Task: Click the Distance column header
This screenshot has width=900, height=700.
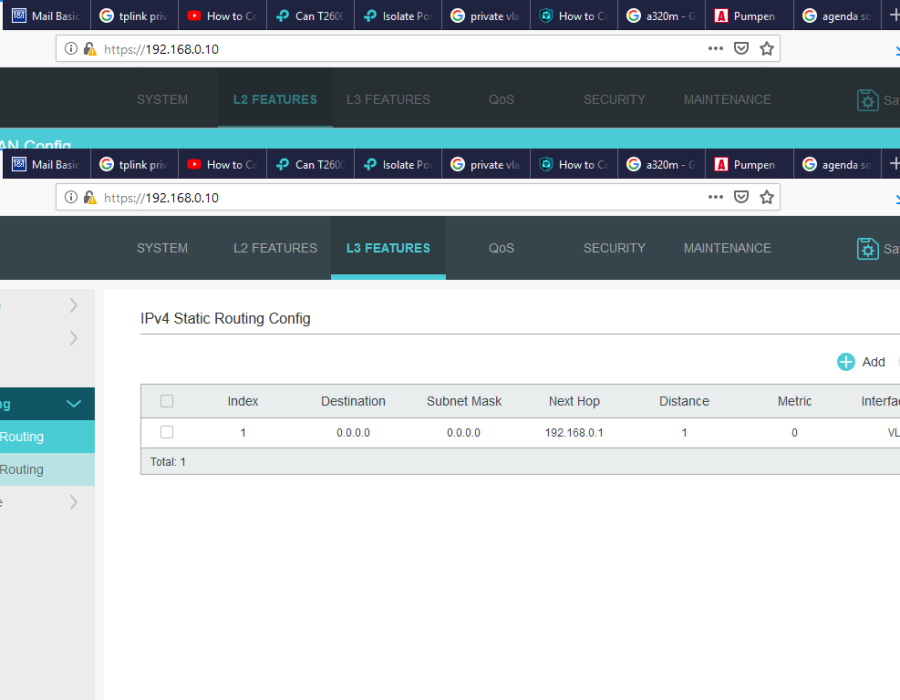Action: (684, 401)
